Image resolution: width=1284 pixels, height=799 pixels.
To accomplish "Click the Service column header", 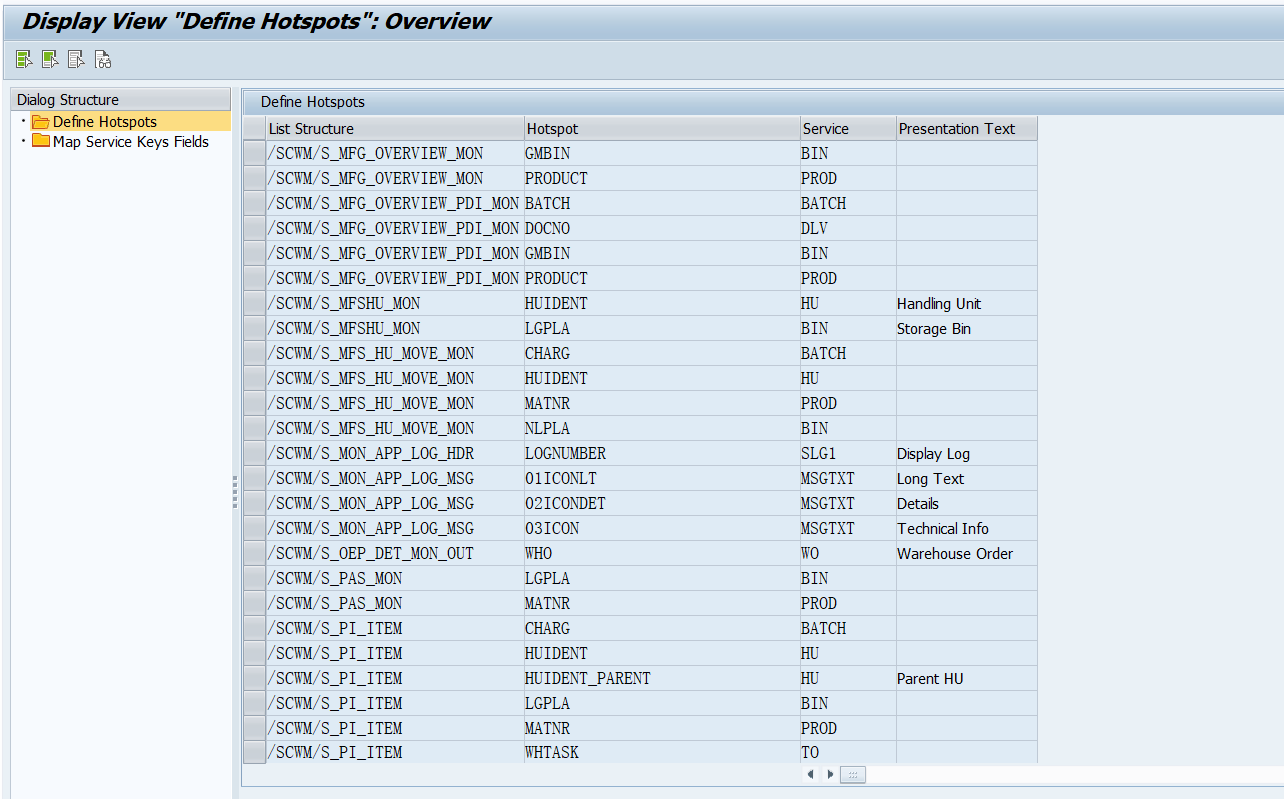I will (x=848, y=129).
